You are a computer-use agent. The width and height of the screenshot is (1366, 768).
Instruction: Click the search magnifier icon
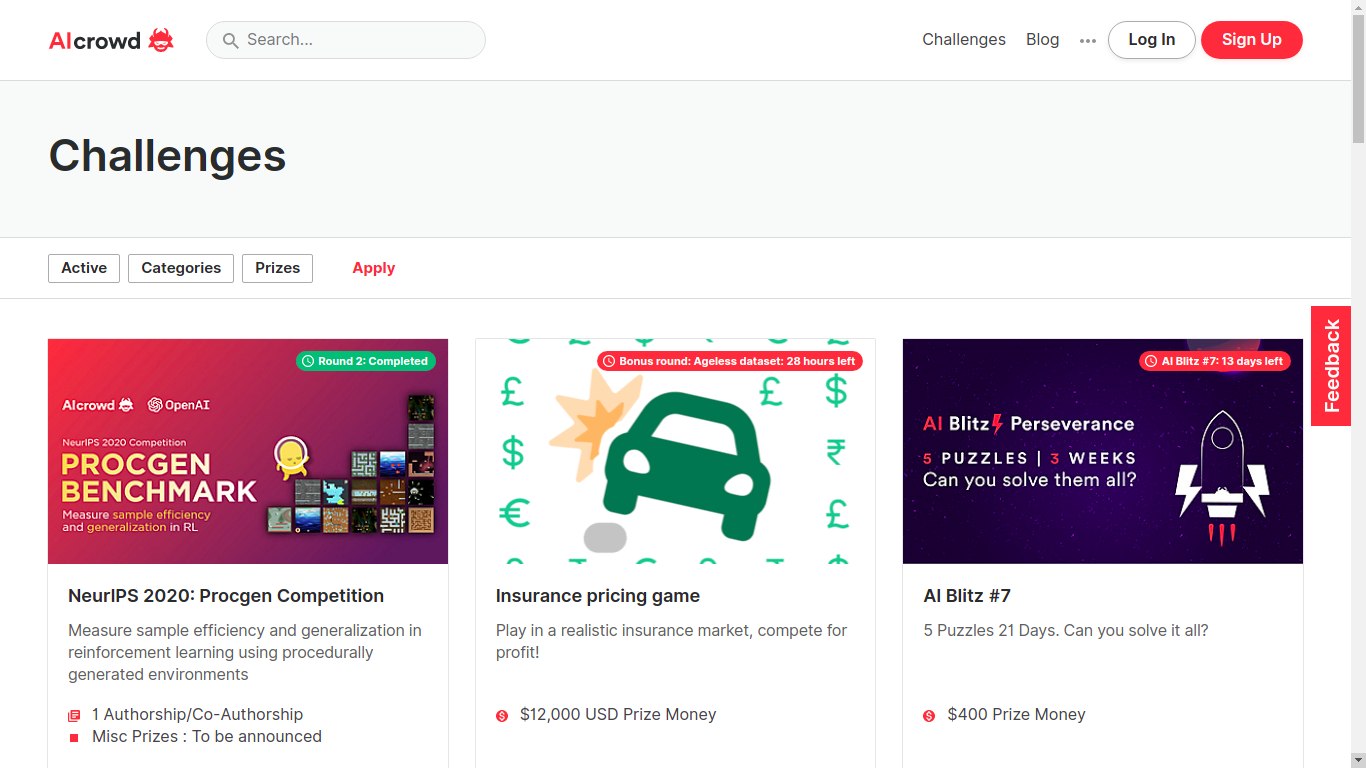[x=230, y=40]
